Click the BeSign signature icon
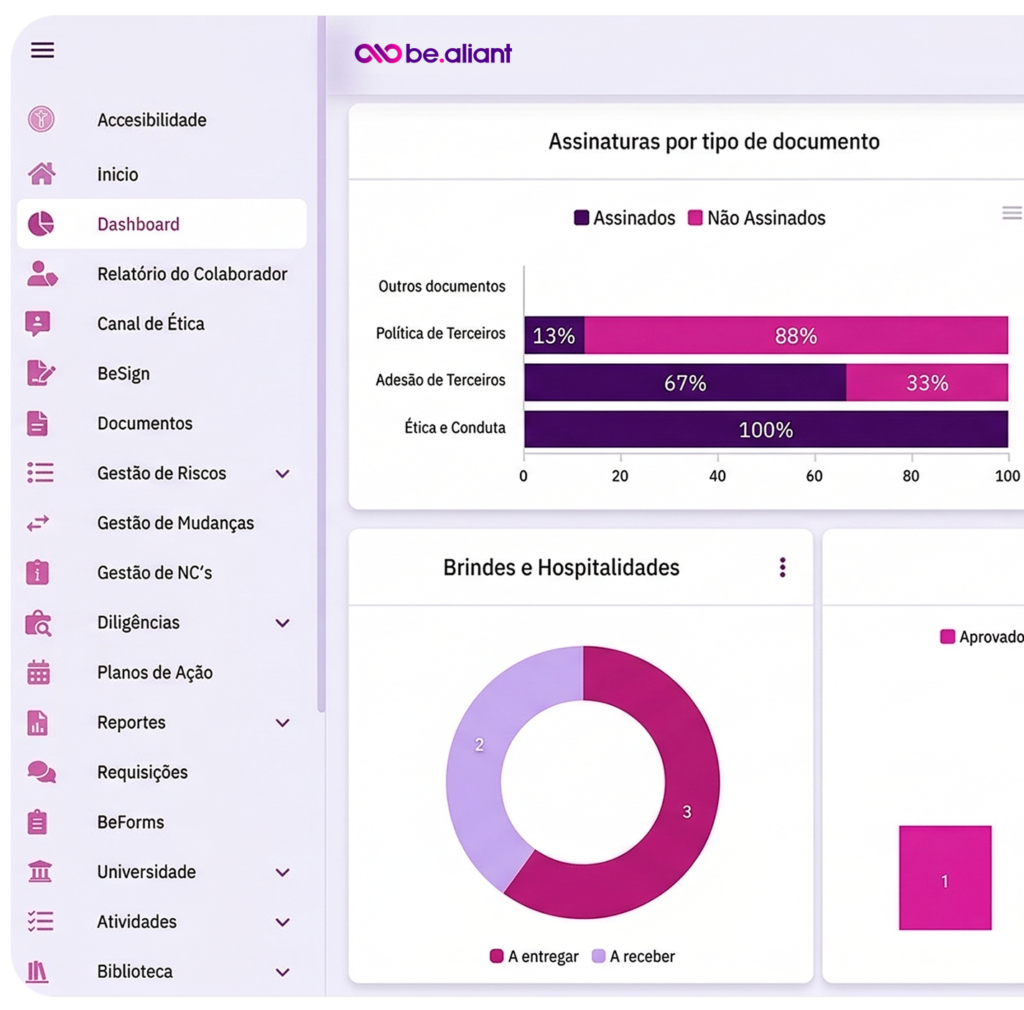1024x1010 pixels. pos(40,373)
